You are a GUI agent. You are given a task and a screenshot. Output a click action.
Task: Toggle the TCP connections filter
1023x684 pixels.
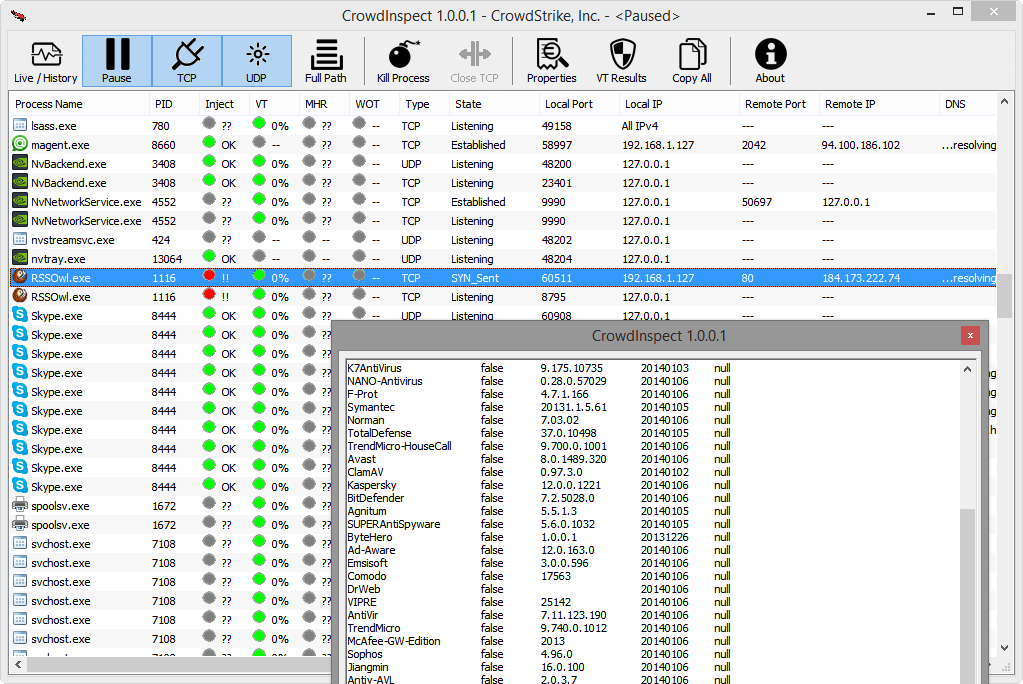click(x=187, y=61)
